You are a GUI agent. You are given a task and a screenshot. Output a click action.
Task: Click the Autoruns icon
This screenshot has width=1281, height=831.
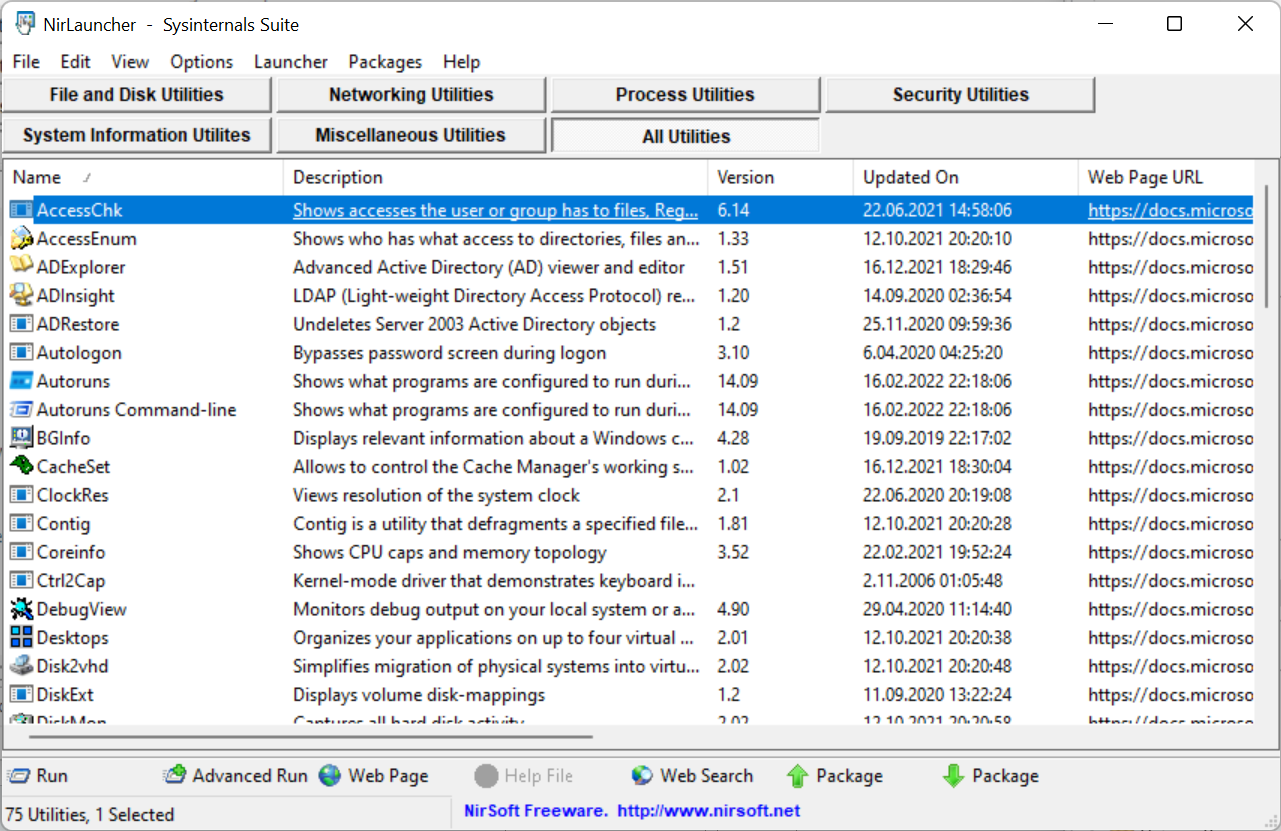tap(21, 381)
